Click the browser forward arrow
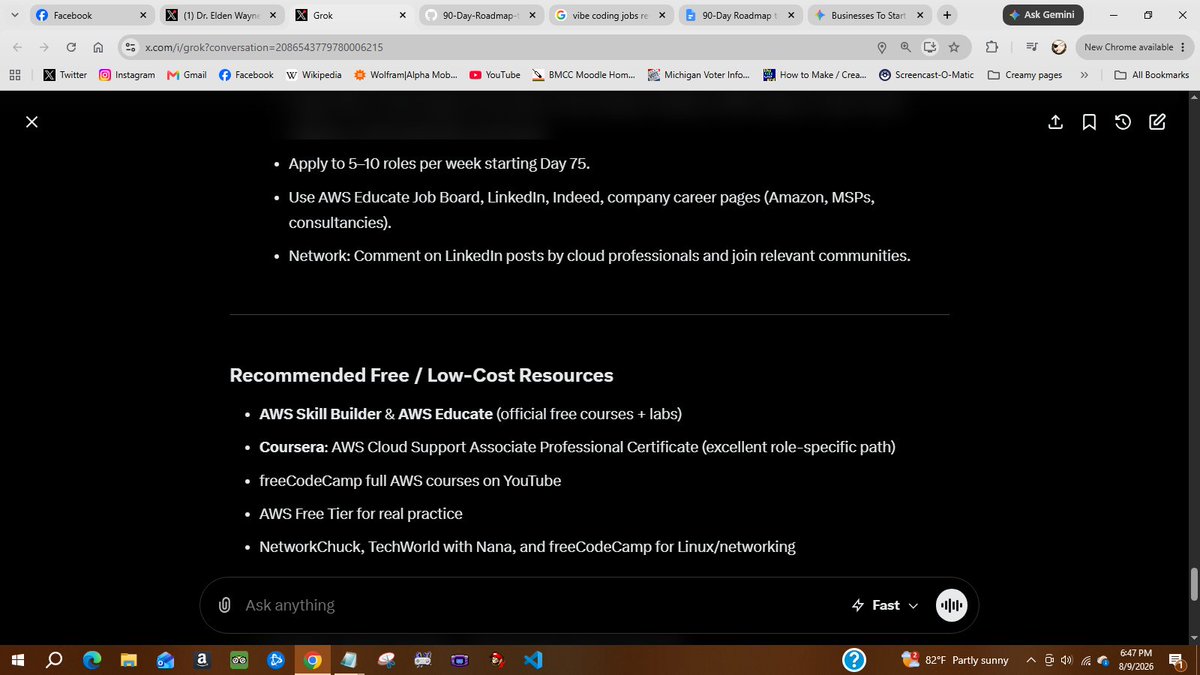Image resolution: width=1200 pixels, height=675 pixels. (44, 47)
